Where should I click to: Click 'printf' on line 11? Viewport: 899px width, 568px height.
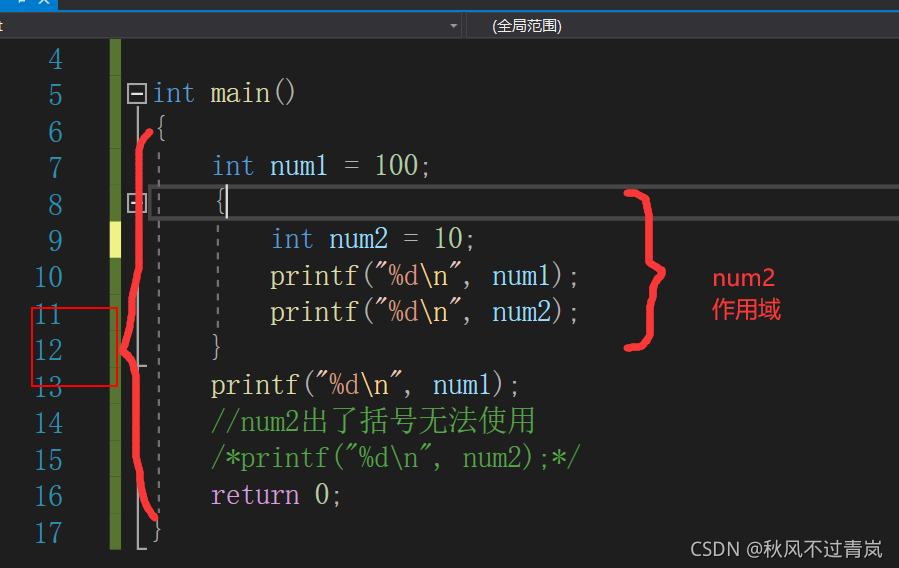pyautogui.click(x=314, y=312)
